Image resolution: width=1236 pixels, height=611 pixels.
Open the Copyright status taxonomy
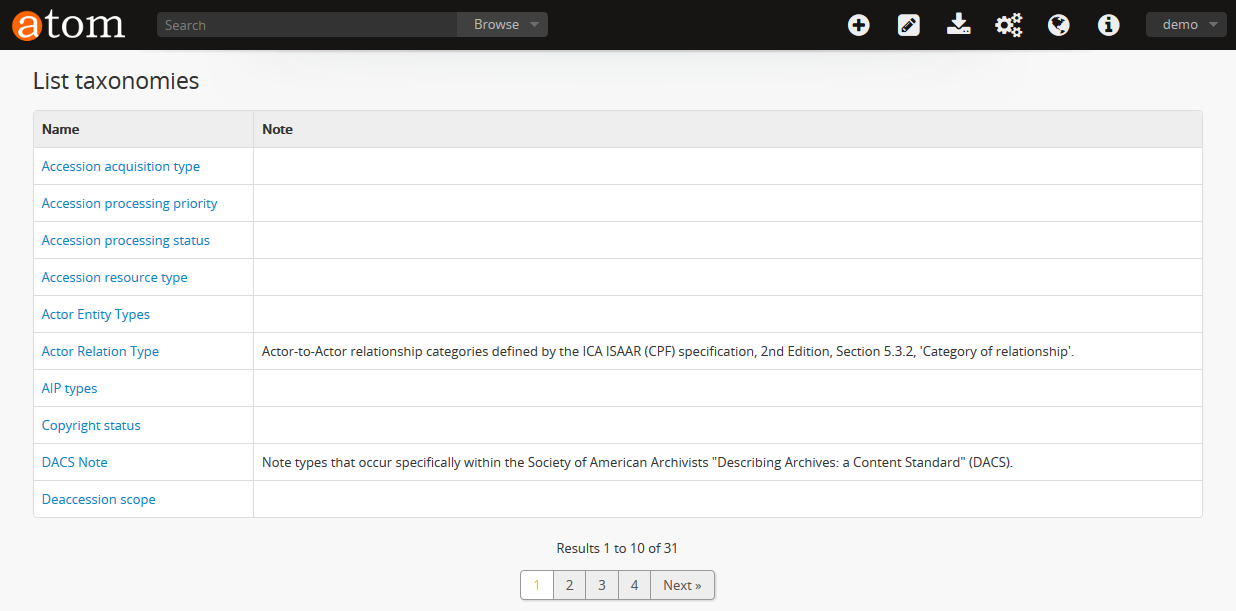coord(91,426)
